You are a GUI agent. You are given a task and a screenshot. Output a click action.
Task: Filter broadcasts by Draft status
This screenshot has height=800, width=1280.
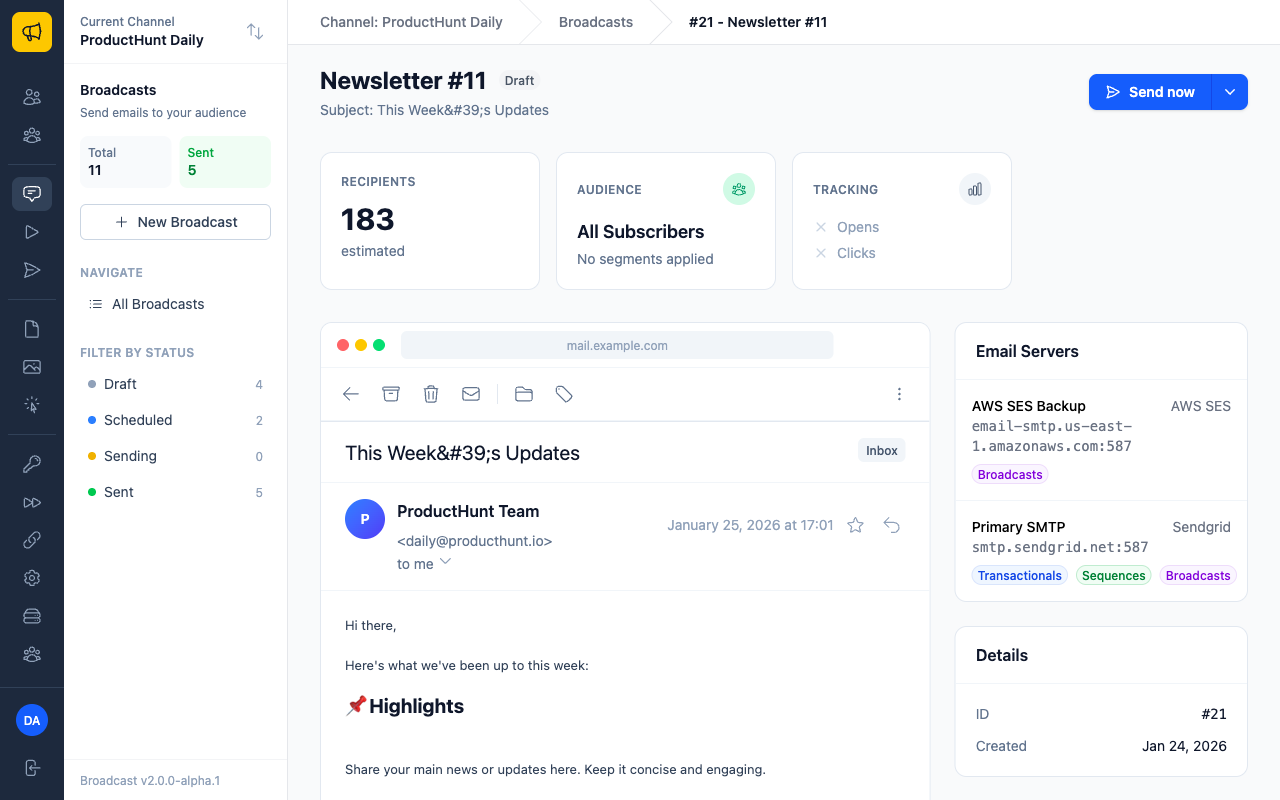click(175, 384)
